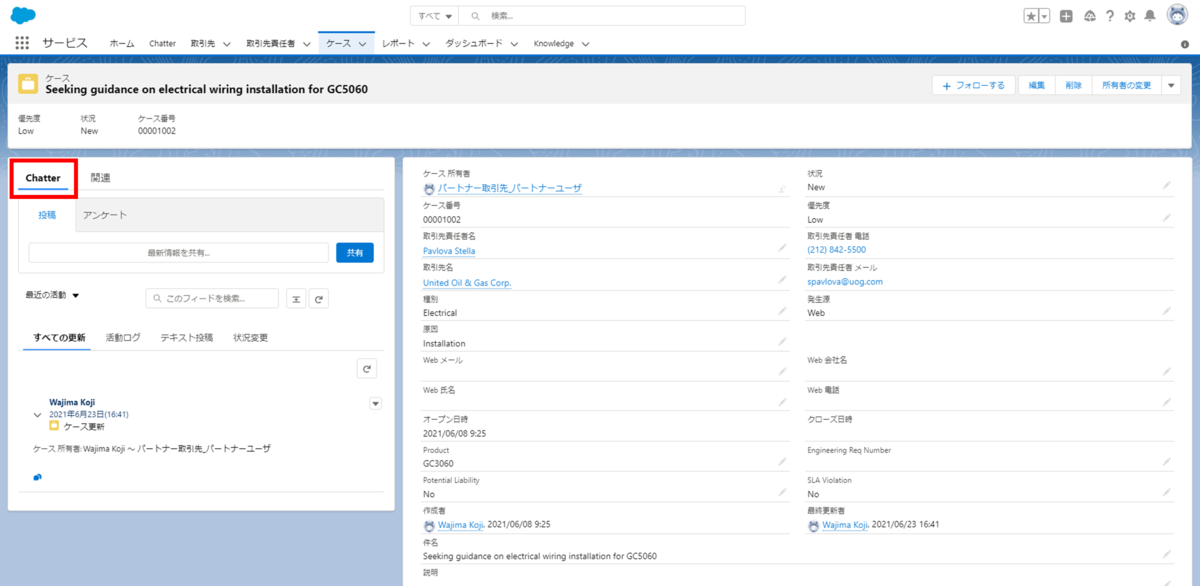Open the Knowledge nav dropdown chevron

click(x=585, y=44)
